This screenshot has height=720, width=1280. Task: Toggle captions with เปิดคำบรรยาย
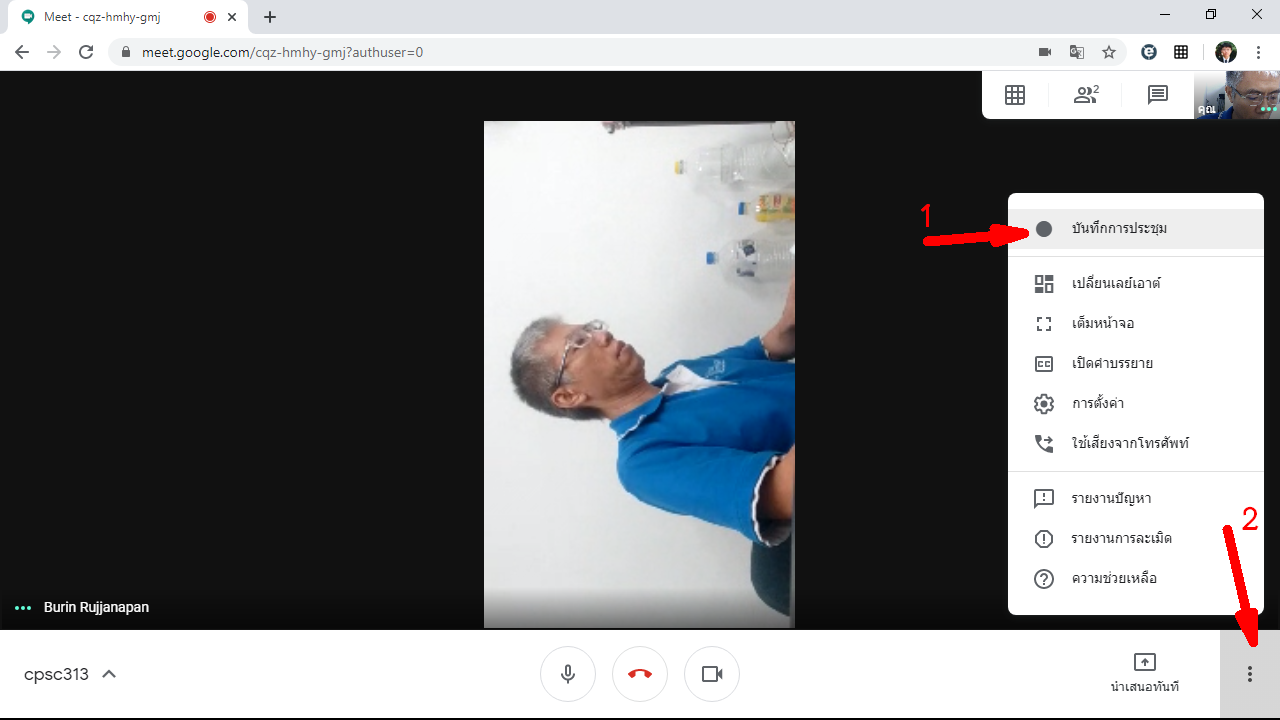(x=1112, y=363)
